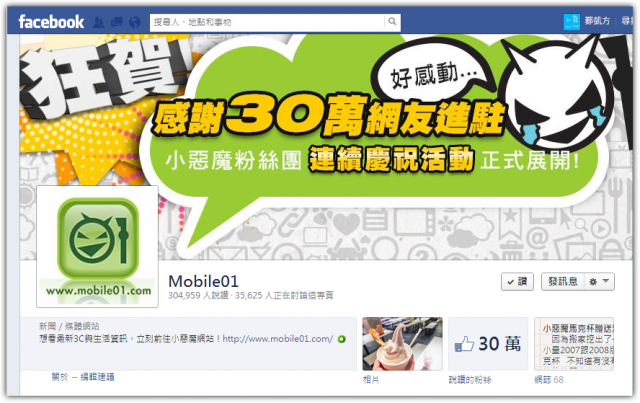
Task: Open the friend requests icon
Action: coord(98,22)
